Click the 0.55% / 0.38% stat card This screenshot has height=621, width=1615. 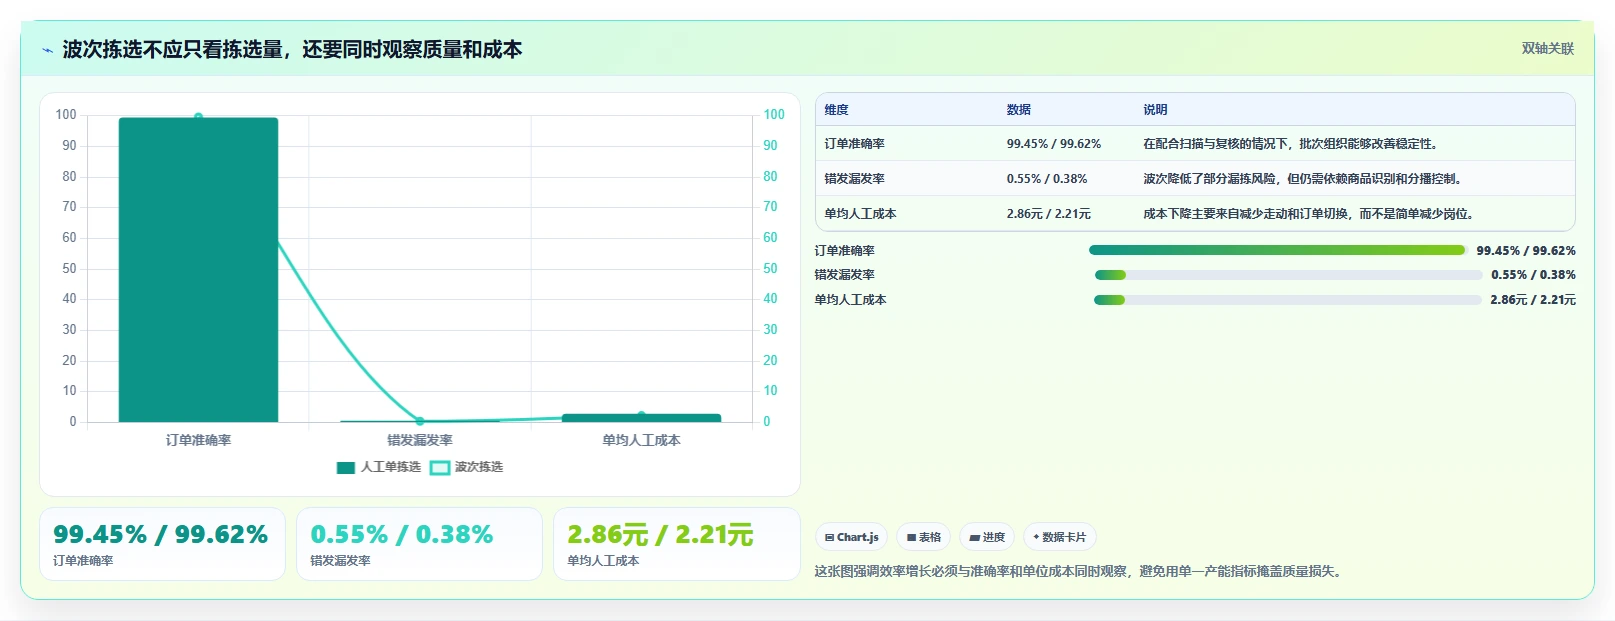[419, 544]
